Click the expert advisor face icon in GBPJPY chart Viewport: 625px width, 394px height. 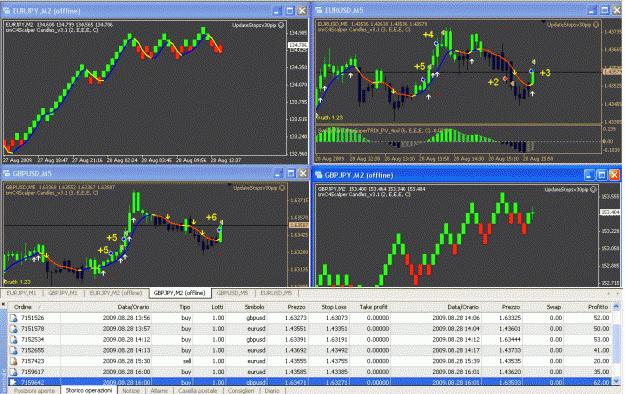tap(594, 189)
